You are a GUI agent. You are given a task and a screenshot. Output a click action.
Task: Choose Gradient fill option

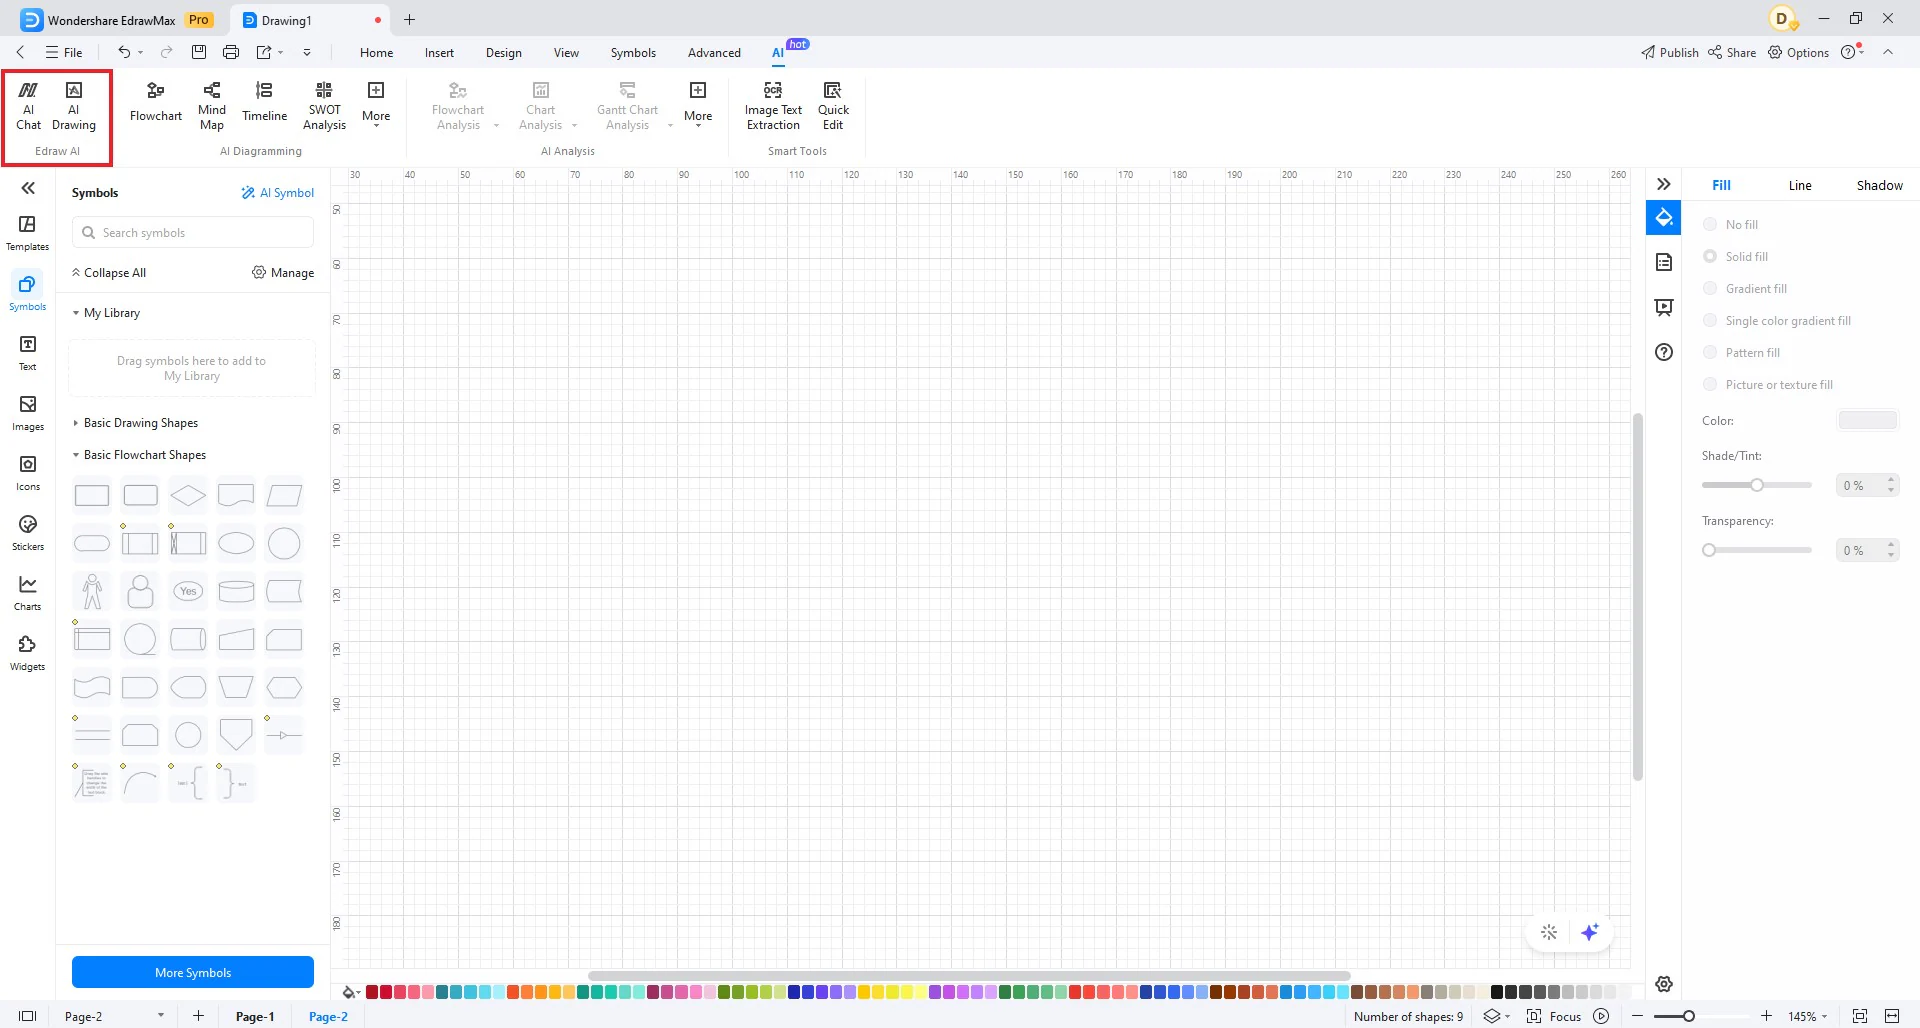point(1745,288)
